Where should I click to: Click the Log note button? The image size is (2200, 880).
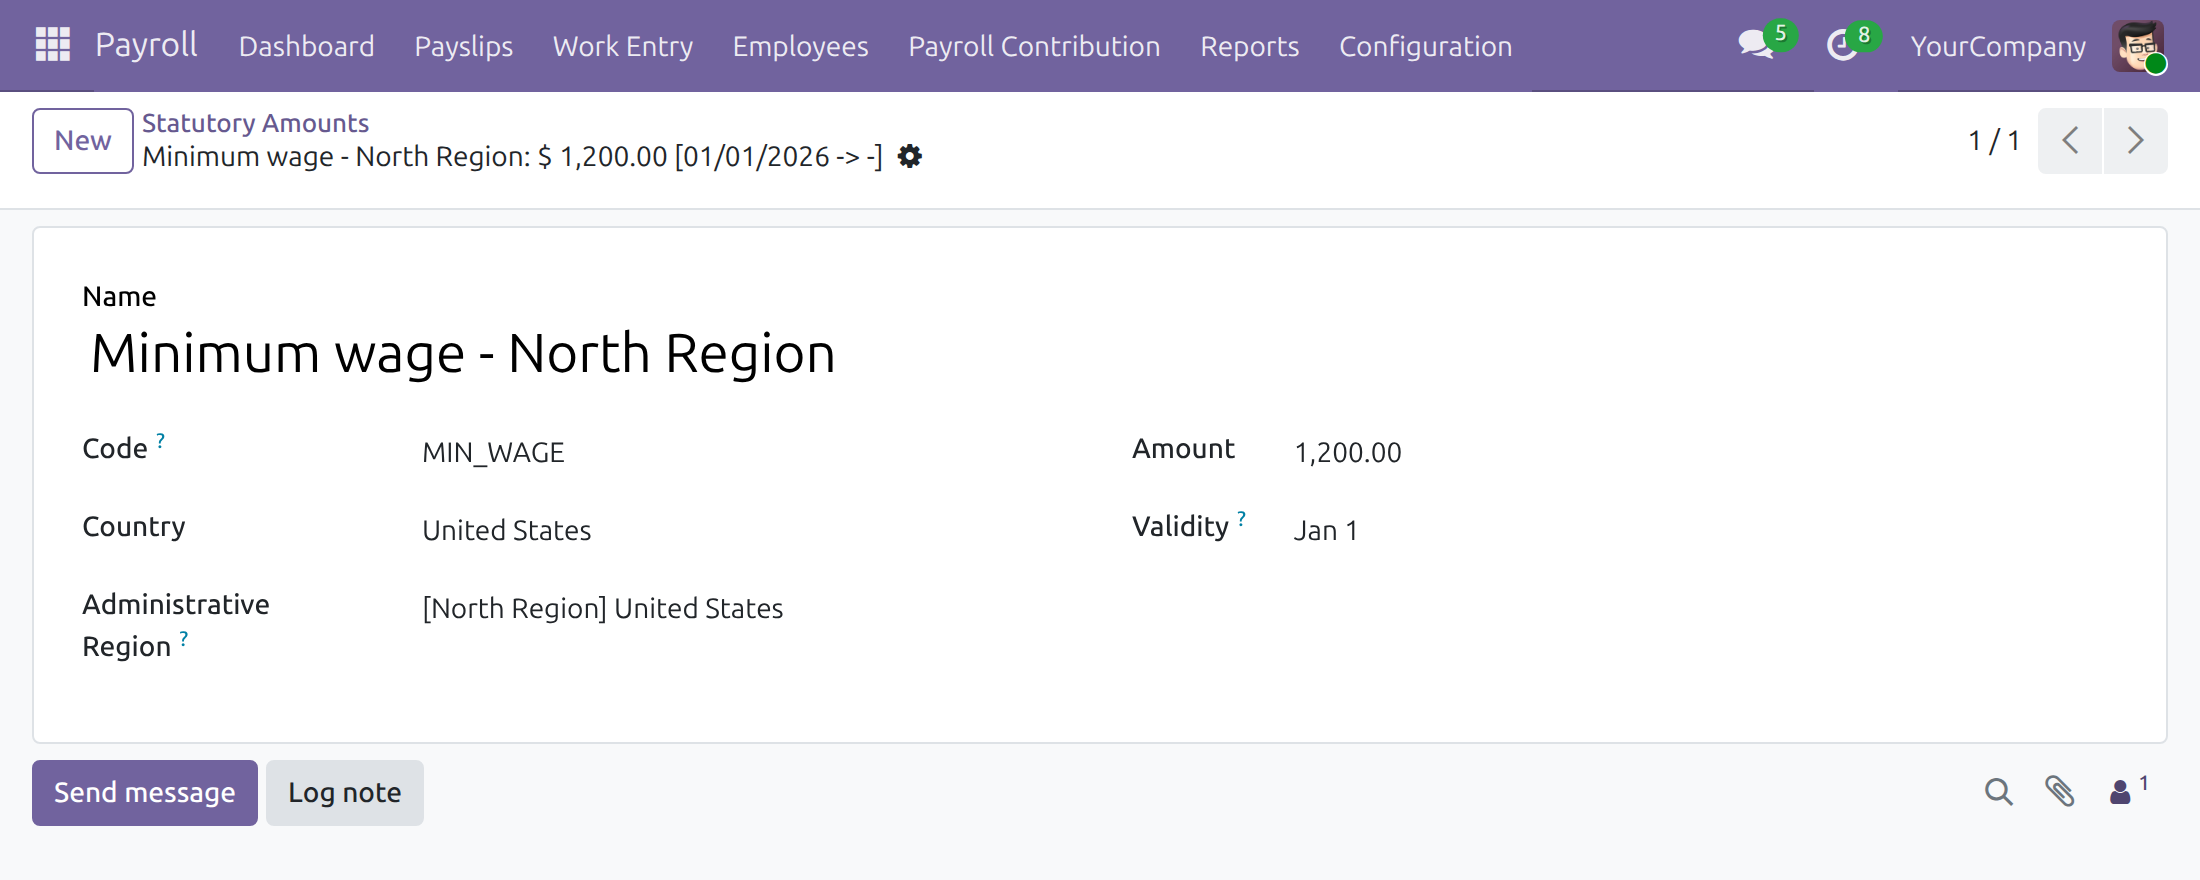[345, 793]
